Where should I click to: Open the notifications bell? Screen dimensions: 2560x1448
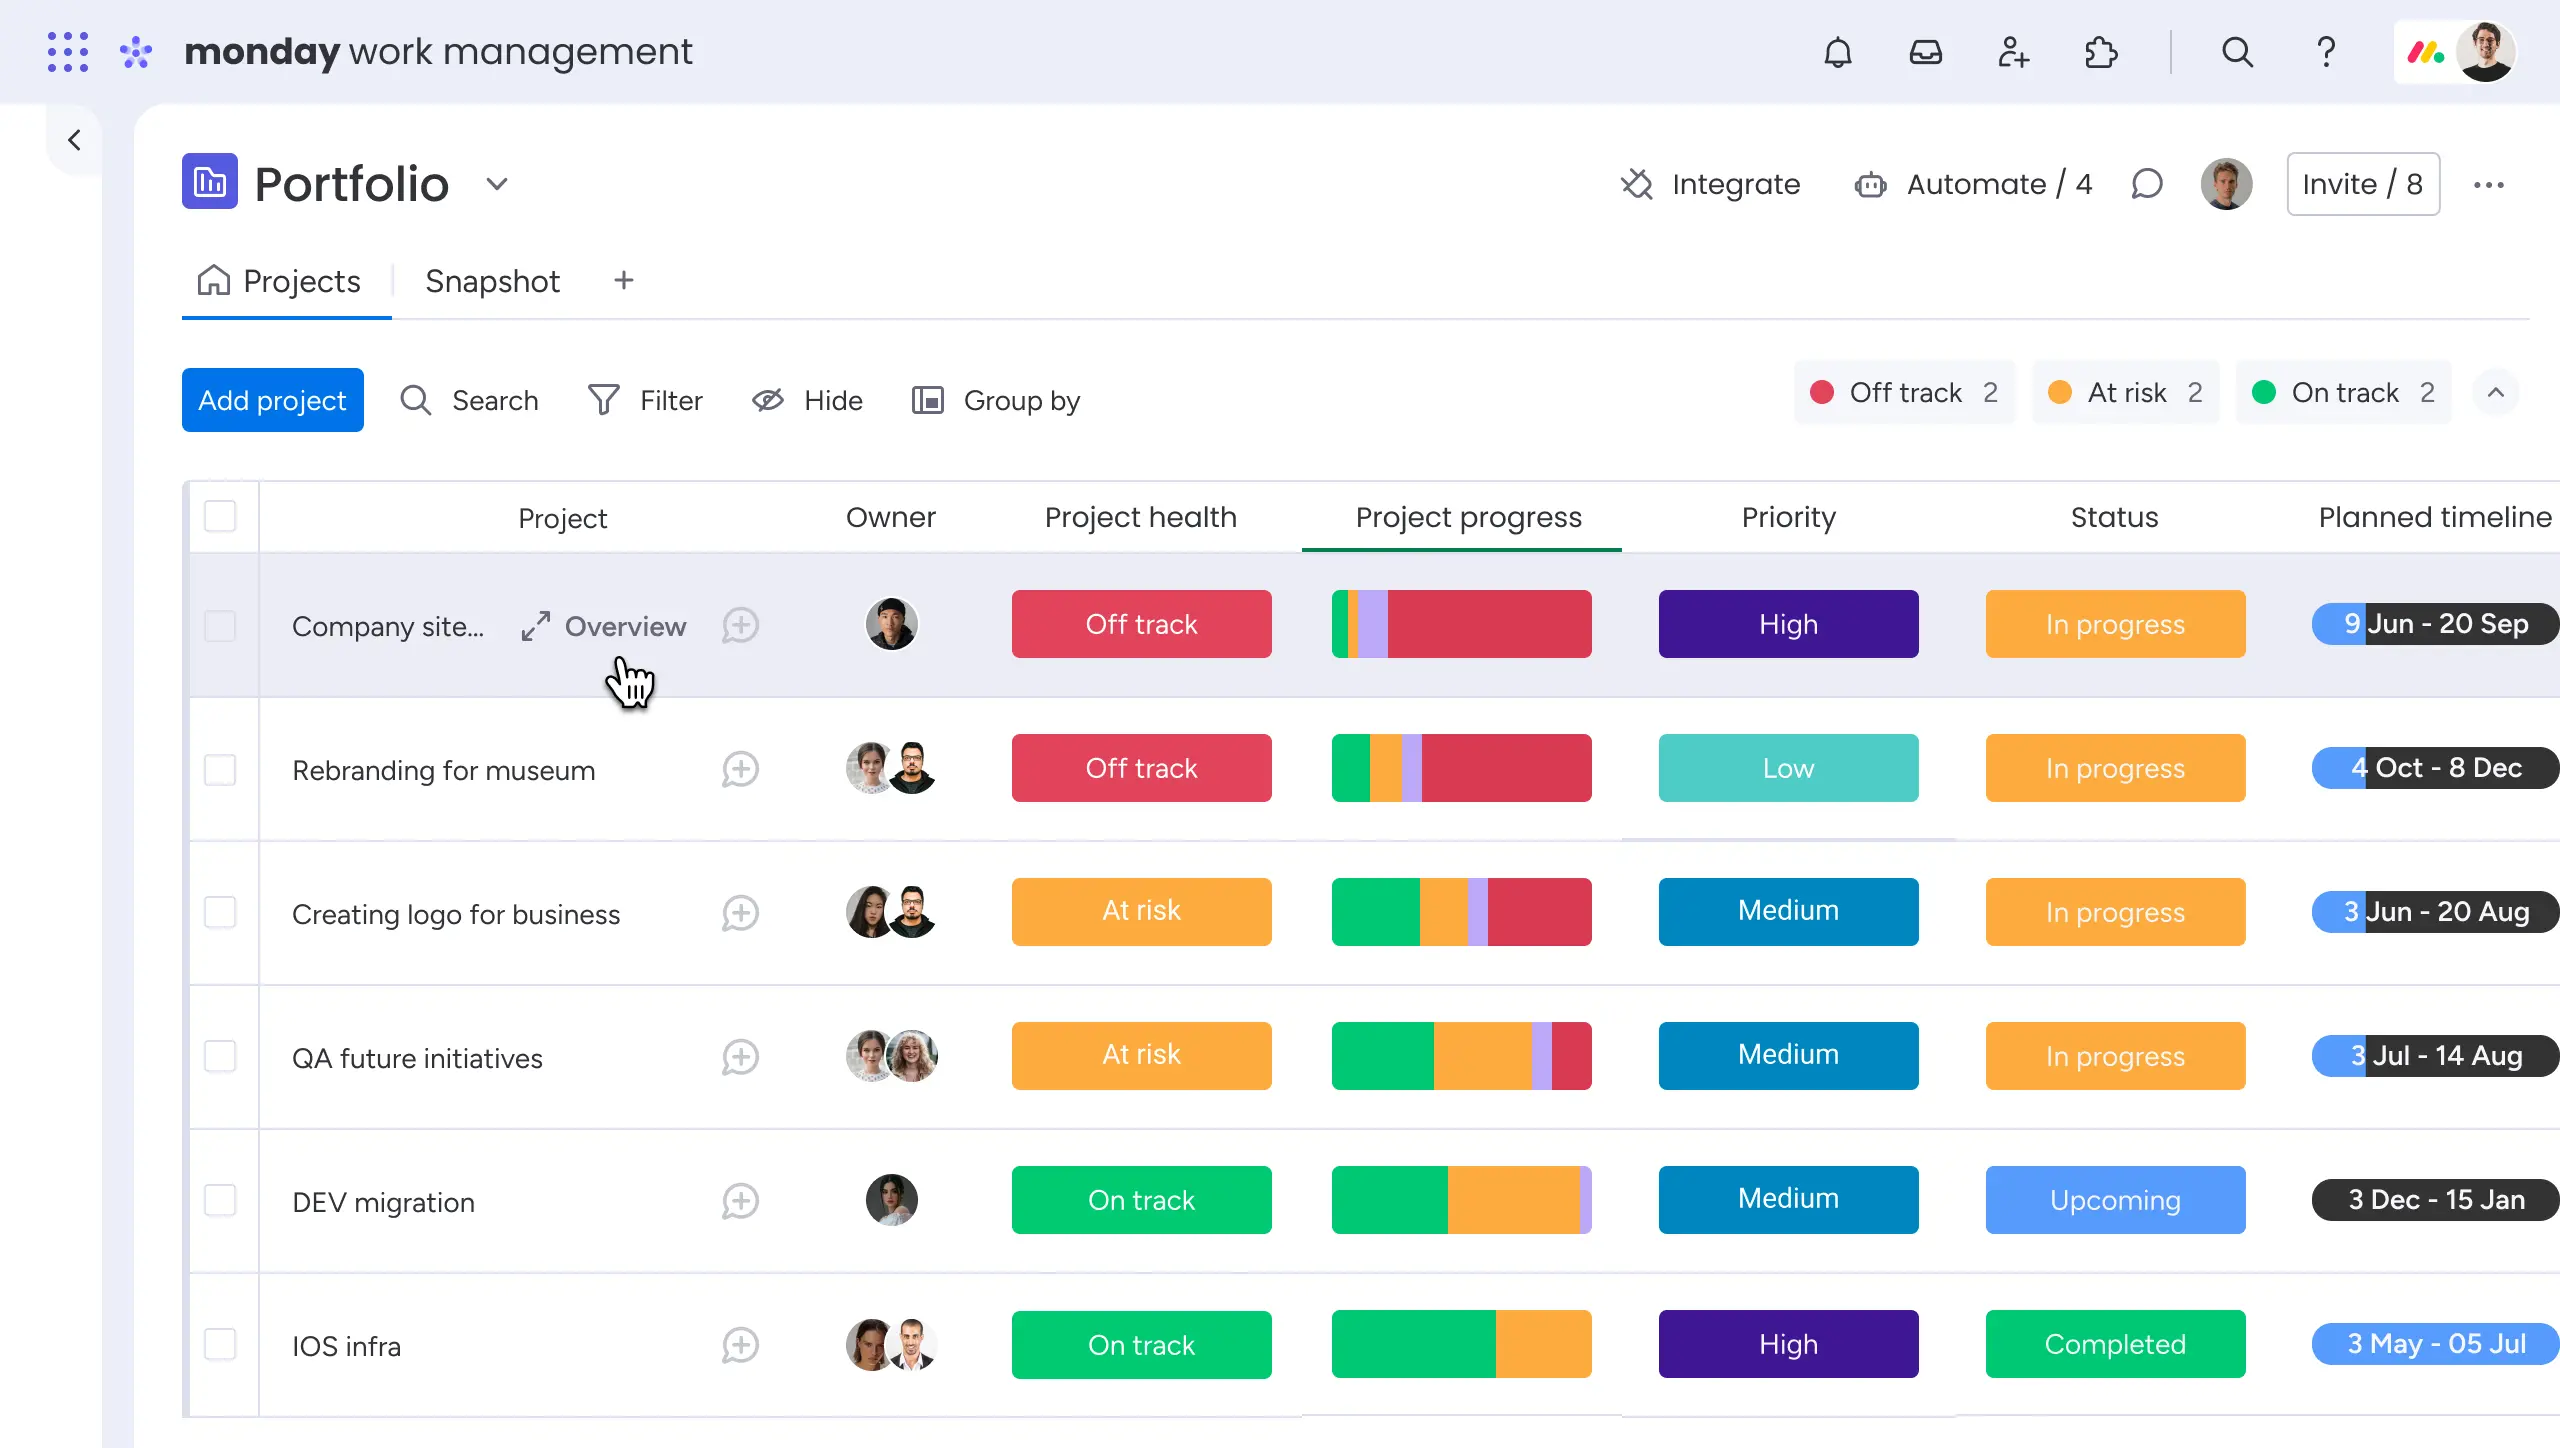pyautogui.click(x=1838, y=52)
